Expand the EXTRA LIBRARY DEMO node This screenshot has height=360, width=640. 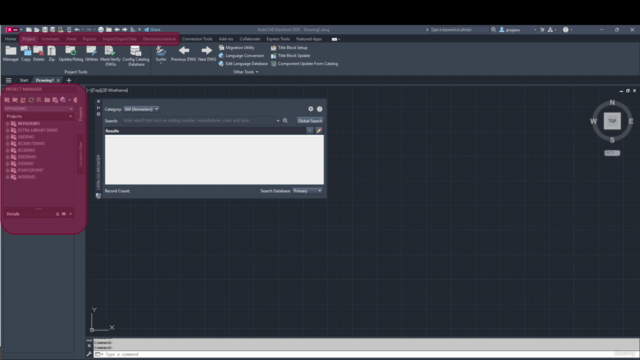tap(7, 130)
